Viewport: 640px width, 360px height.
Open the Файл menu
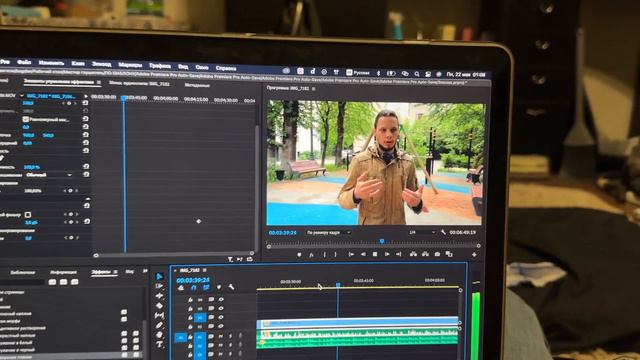24,62
